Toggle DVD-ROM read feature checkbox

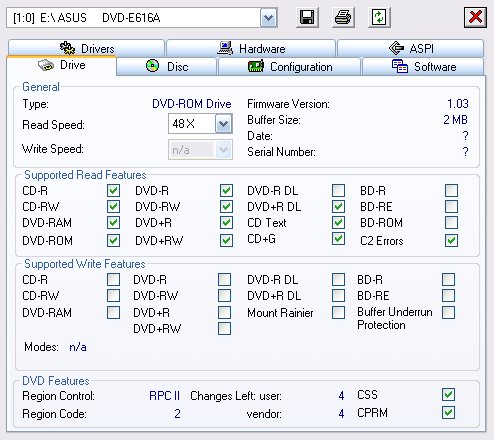tap(113, 240)
